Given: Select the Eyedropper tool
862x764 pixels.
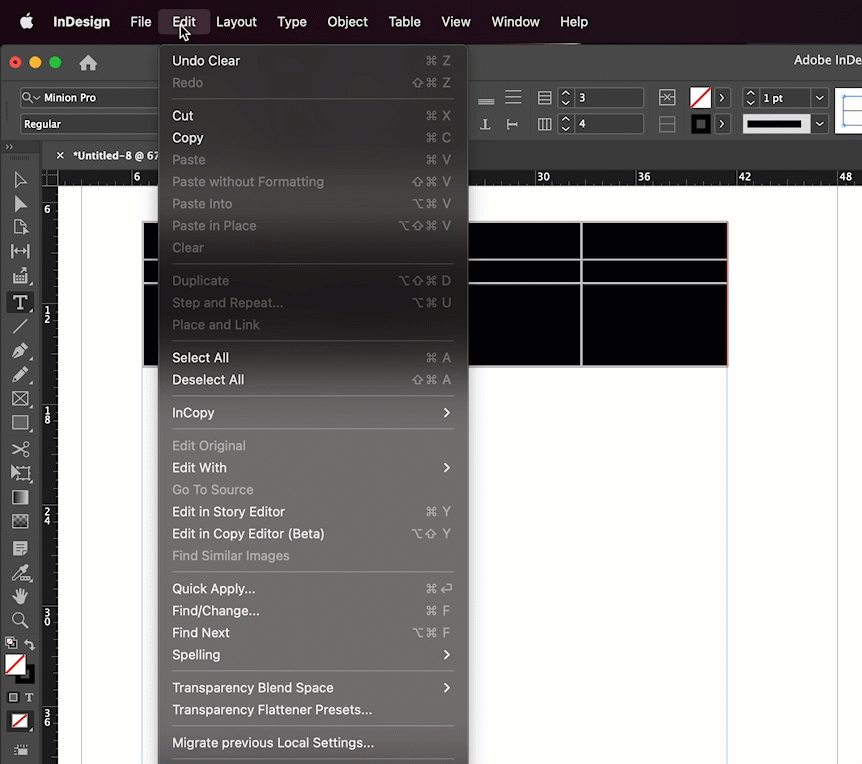Looking at the screenshot, I should click(21, 573).
